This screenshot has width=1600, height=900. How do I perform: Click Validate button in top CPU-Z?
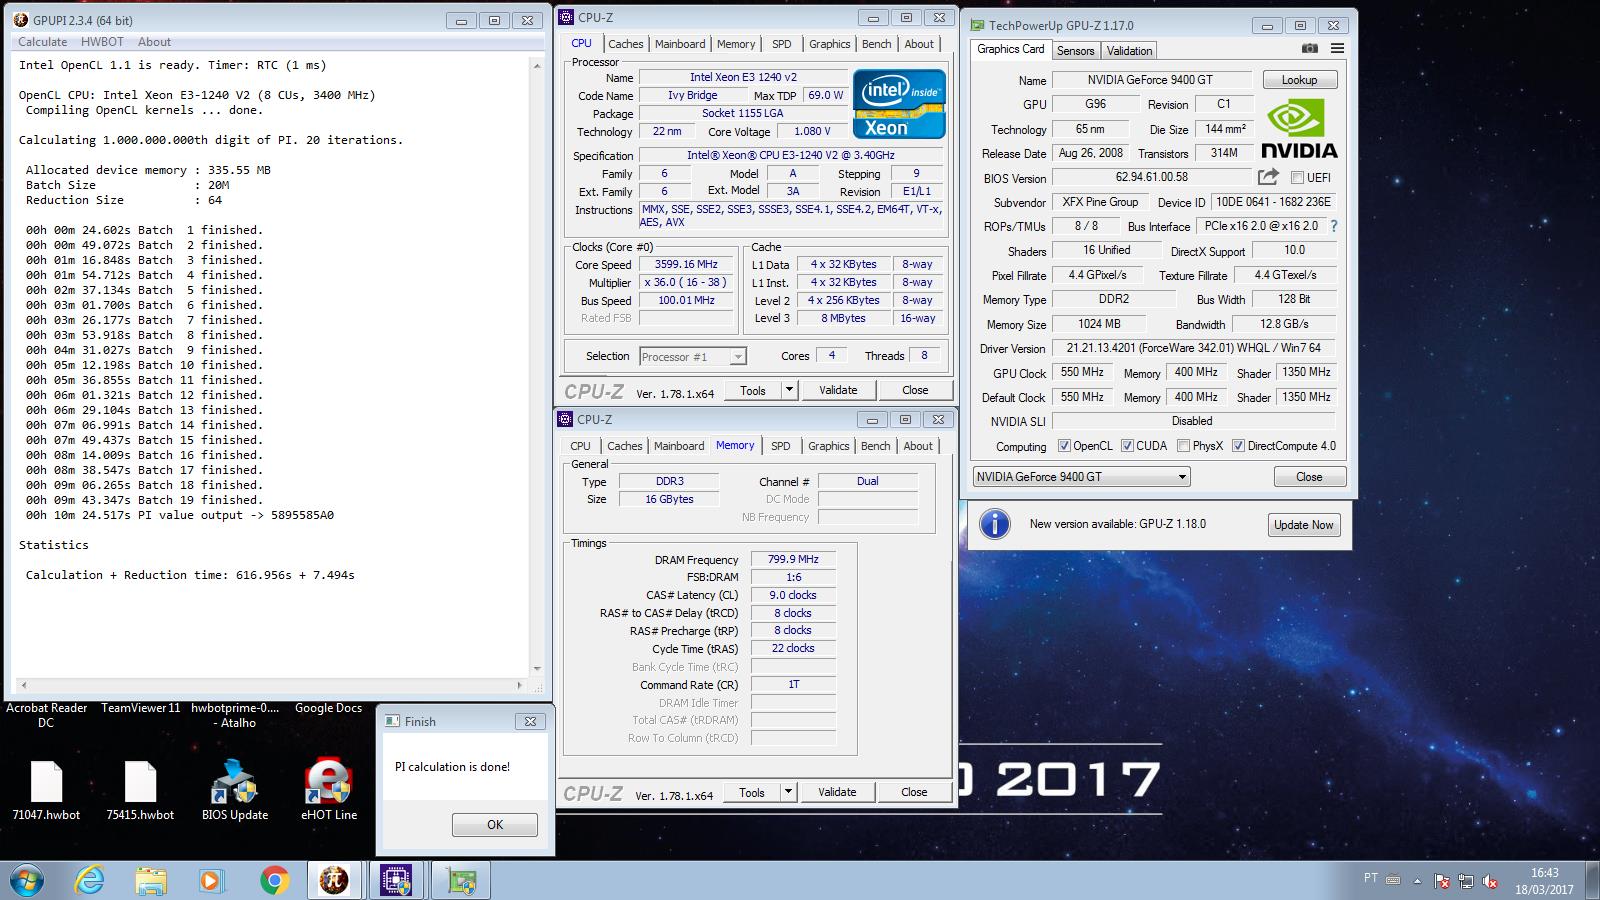tap(838, 390)
